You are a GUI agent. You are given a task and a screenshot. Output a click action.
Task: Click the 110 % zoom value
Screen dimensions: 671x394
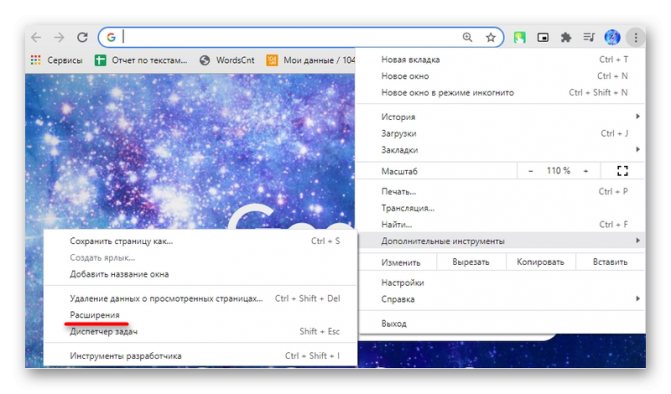coord(558,171)
